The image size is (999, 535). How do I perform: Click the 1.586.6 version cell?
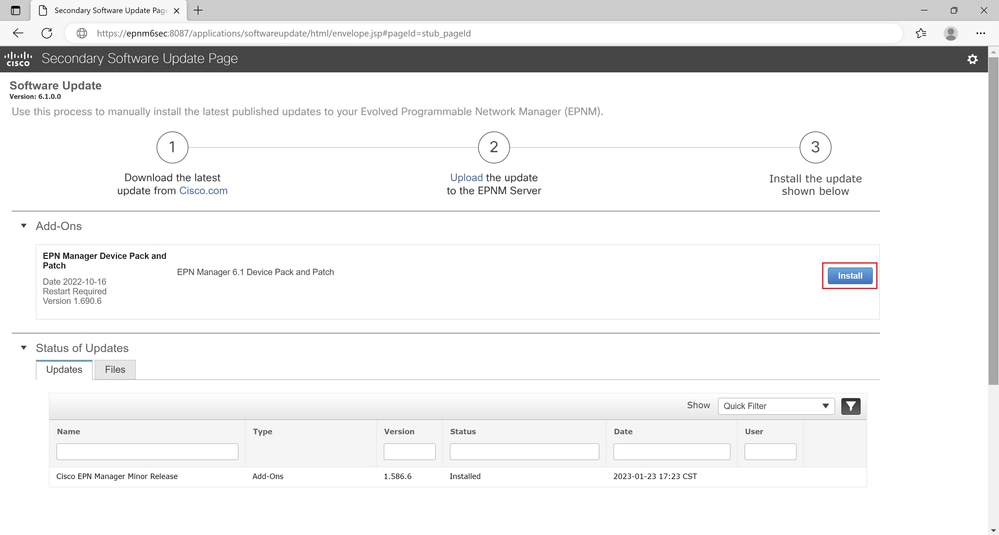[398, 476]
